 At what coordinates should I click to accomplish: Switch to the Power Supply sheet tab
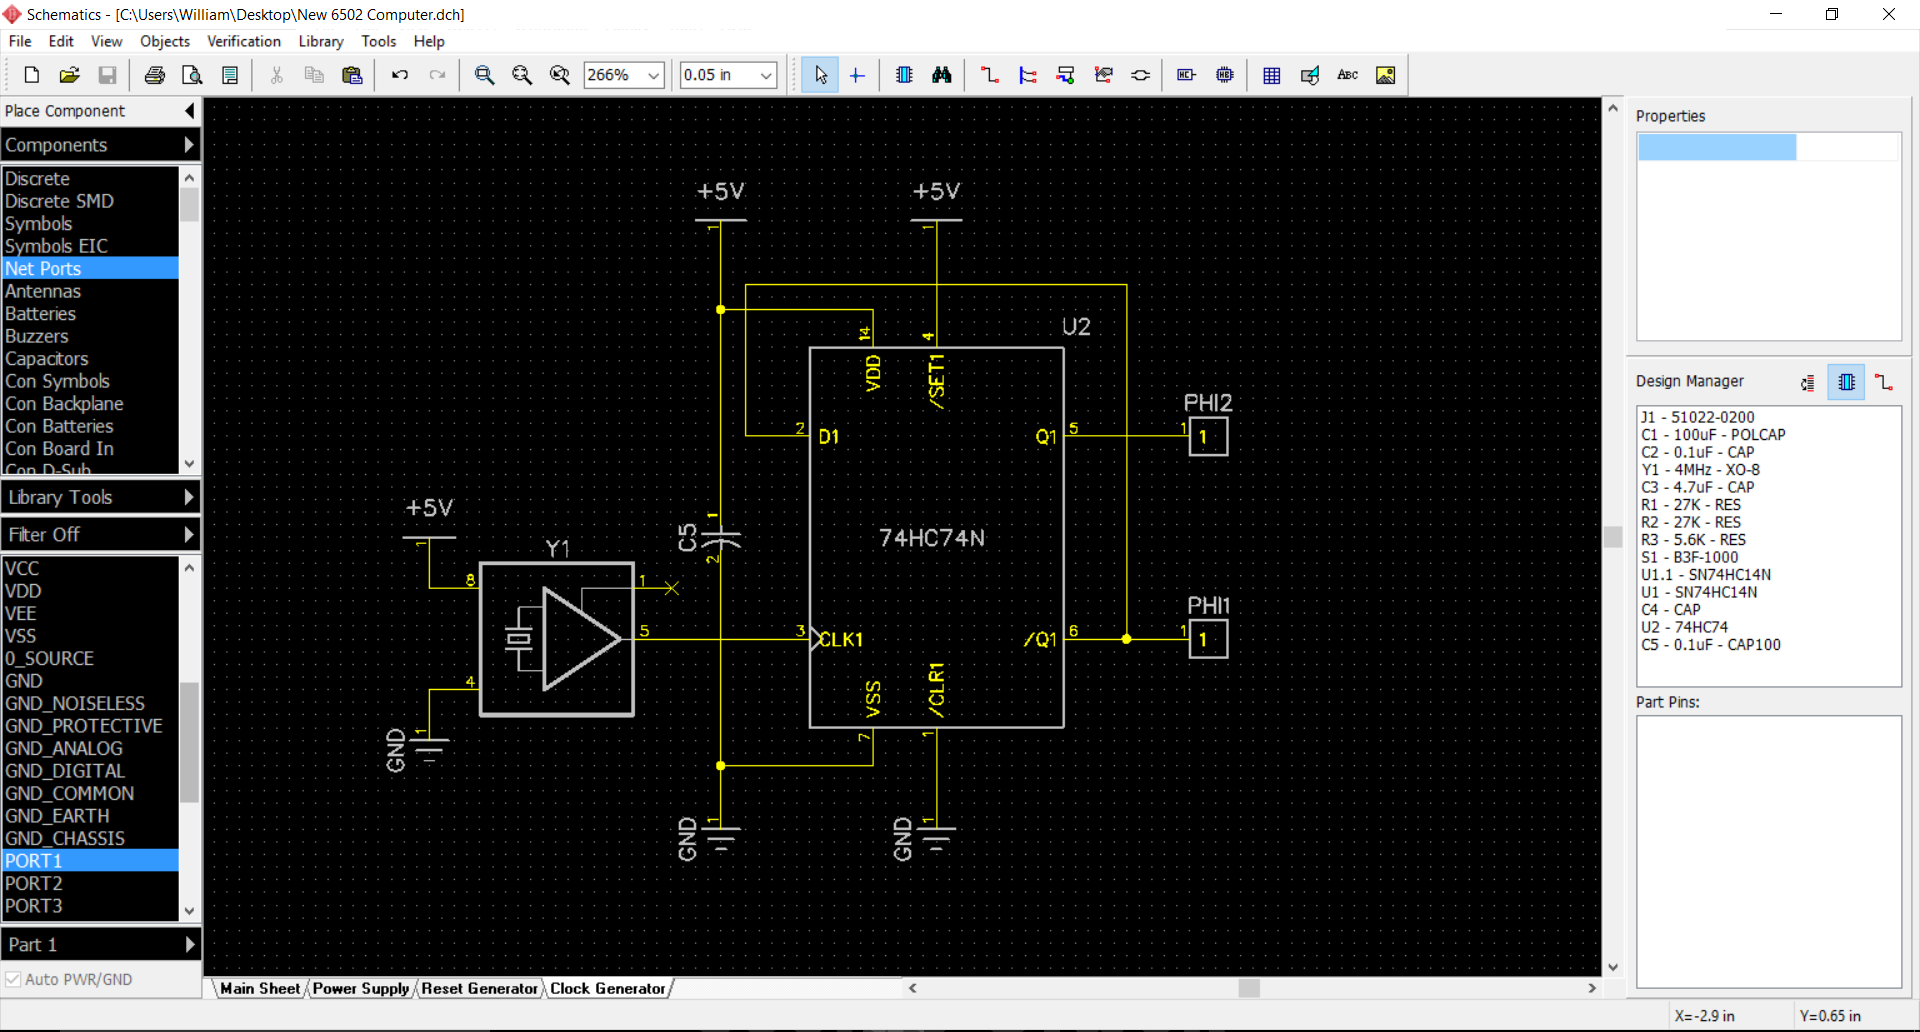[360, 988]
